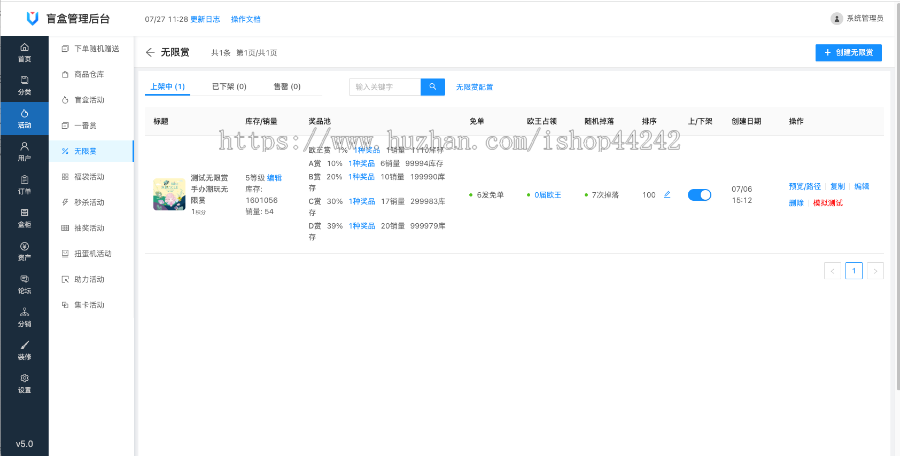
Task: Click 预览/路径 in the actions column
Action: pyautogui.click(x=805, y=187)
